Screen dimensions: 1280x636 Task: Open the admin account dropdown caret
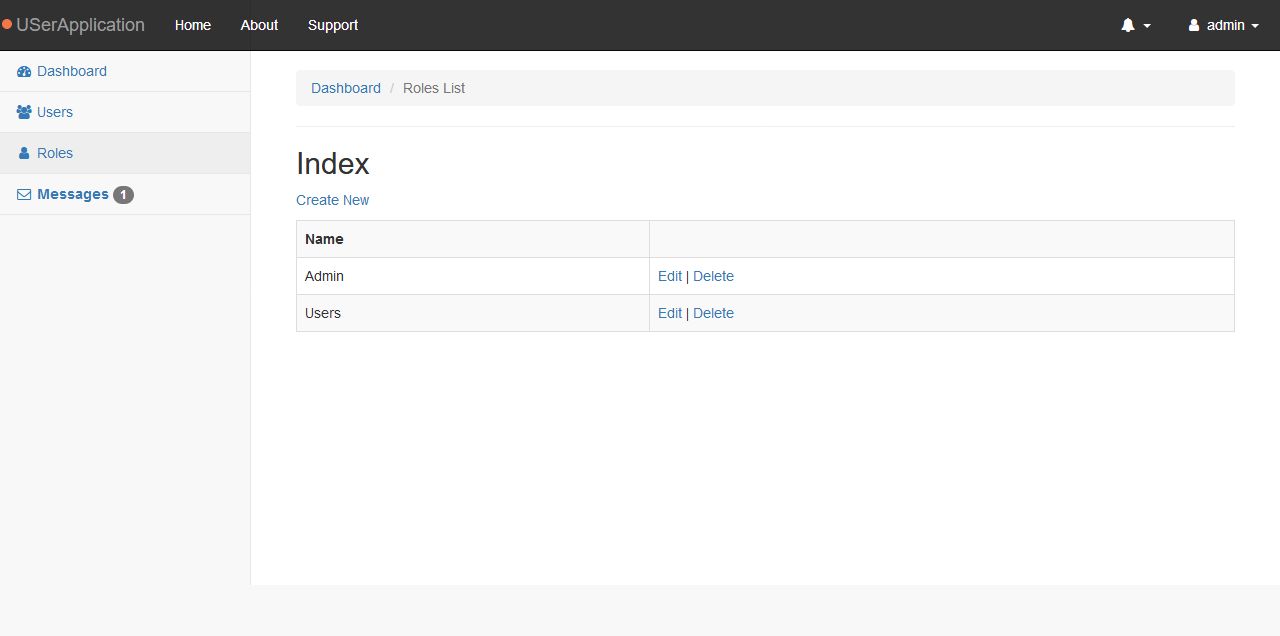[x=1255, y=27]
